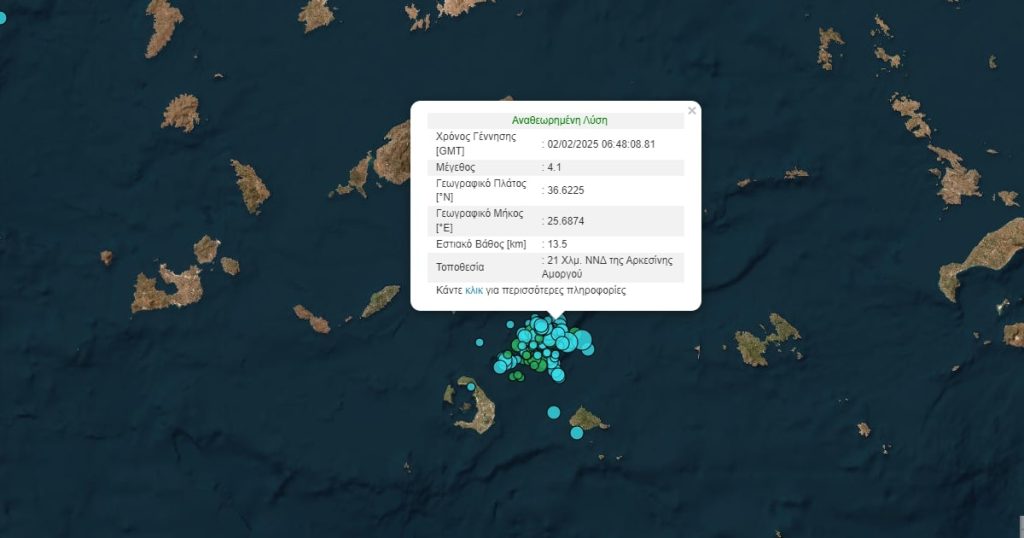
Task: Click the focal depth value 13.5
Action: 557,243
